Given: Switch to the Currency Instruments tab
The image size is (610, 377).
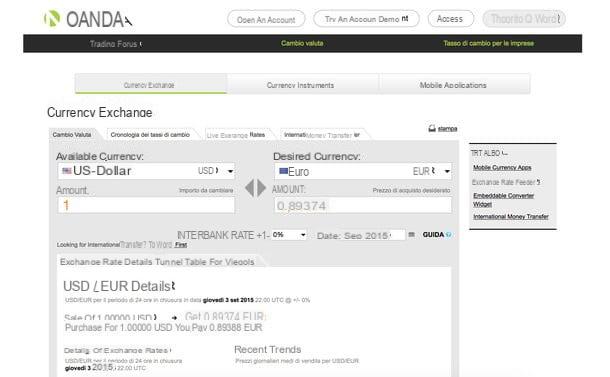Looking at the screenshot, I should (x=302, y=84).
